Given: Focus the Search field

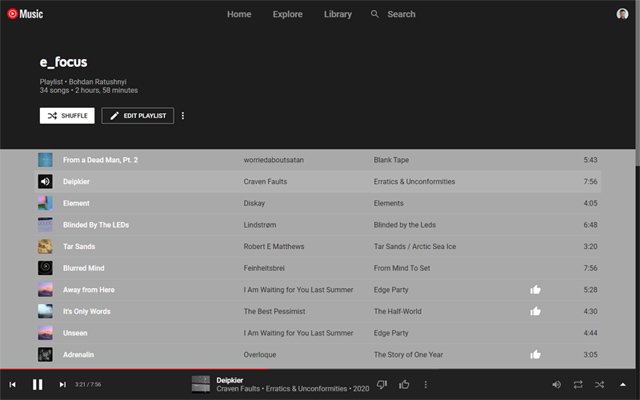Looking at the screenshot, I should point(401,14).
